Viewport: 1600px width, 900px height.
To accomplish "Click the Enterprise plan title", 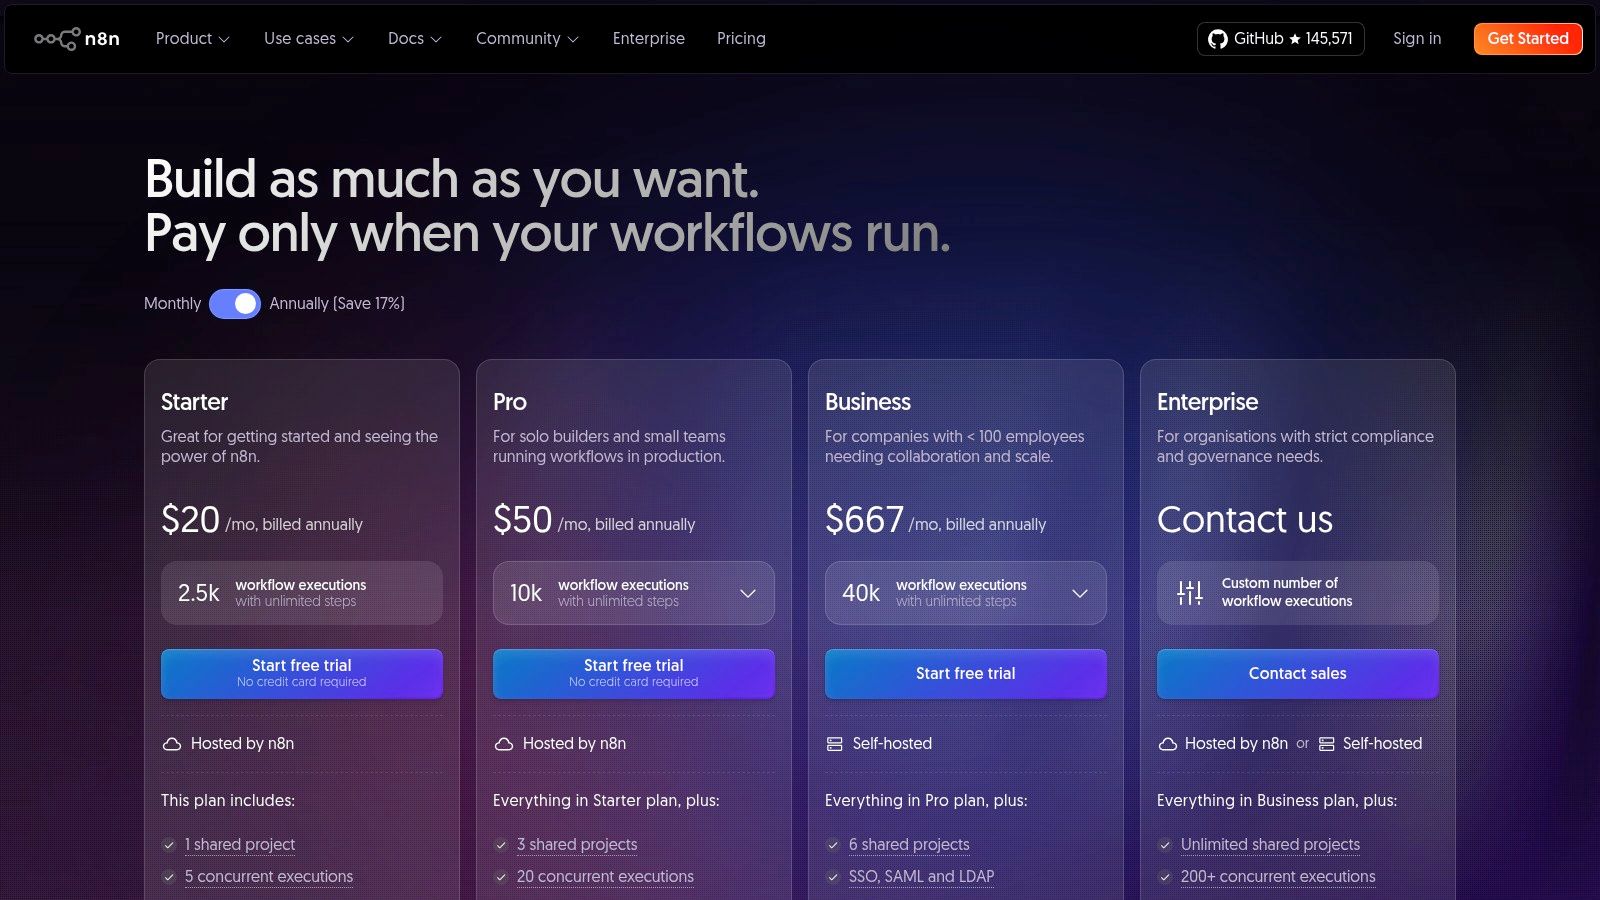I will (1207, 402).
